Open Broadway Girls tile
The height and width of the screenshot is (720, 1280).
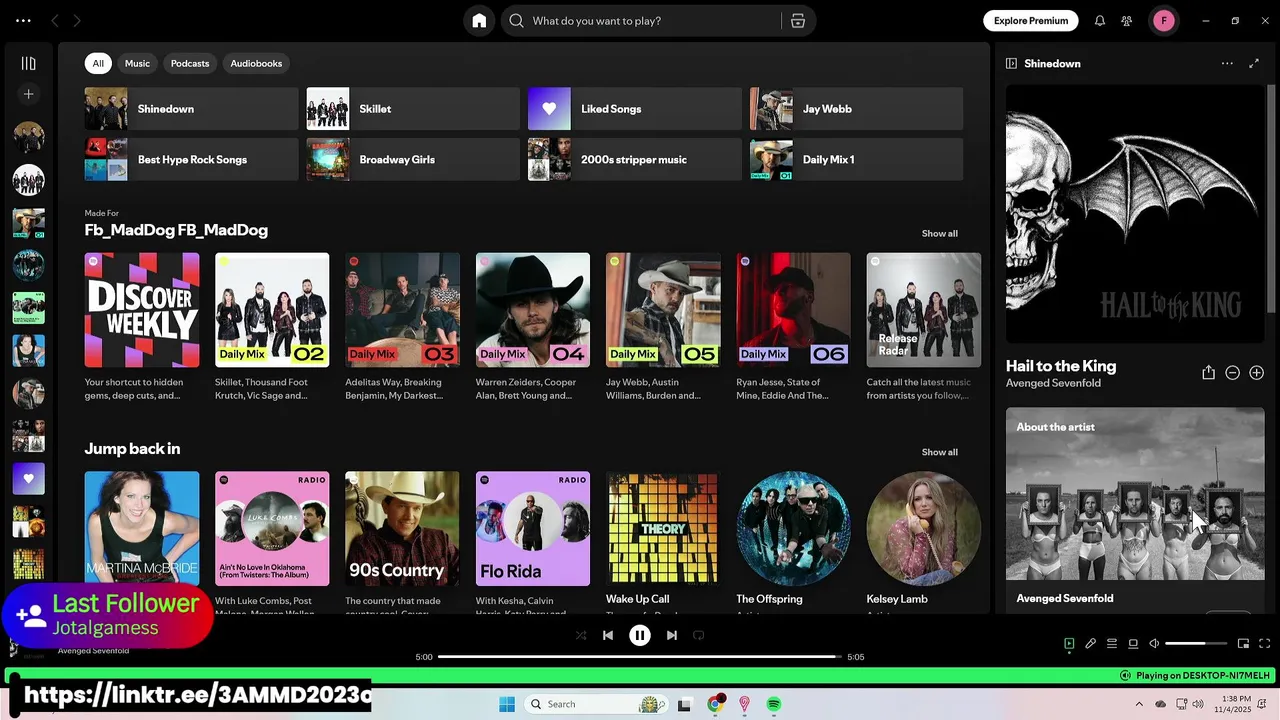point(413,160)
